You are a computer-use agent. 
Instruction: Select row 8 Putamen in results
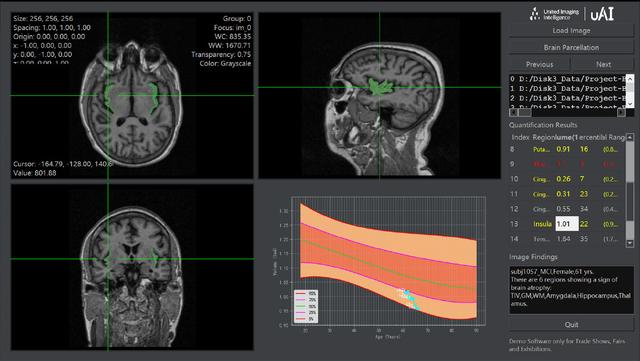coord(567,149)
